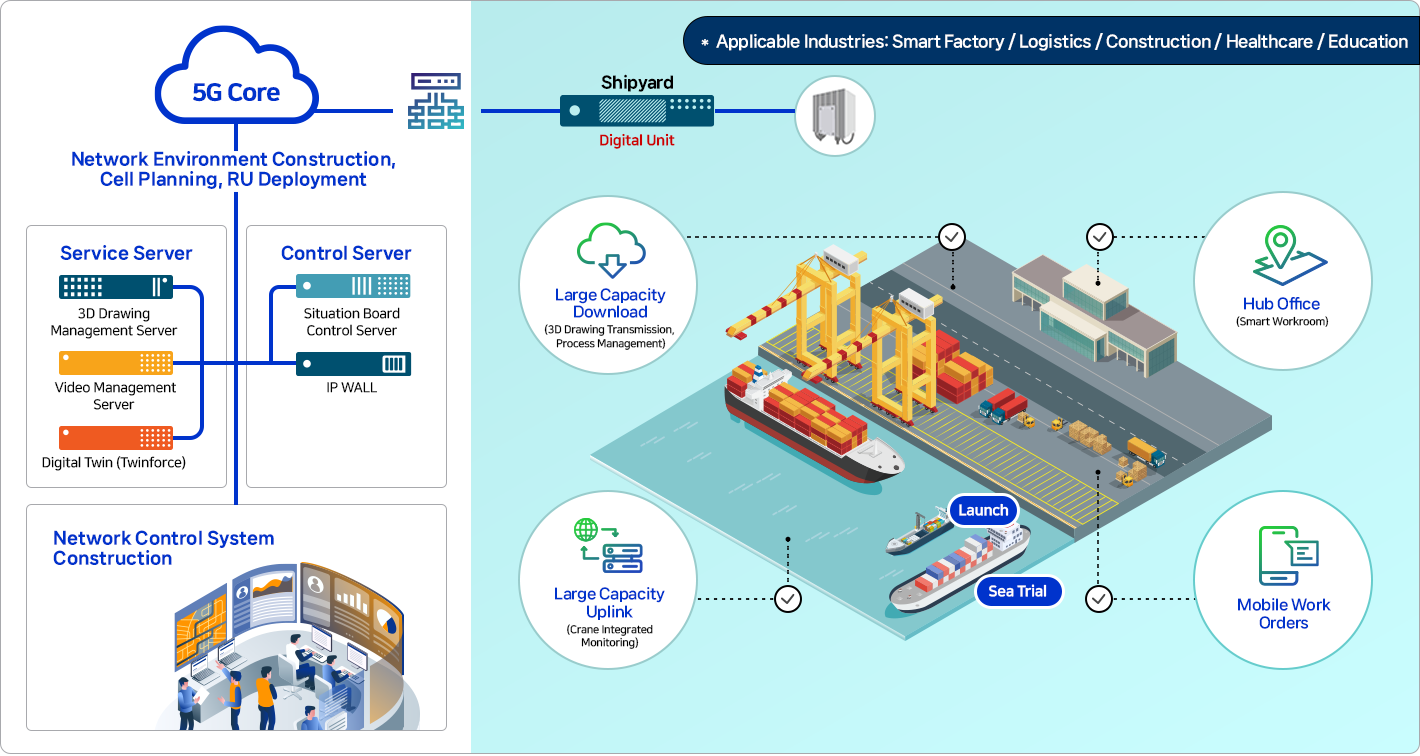Viewport: 1420px width, 756px height.
Task: Select the Situation Board Control Server icon
Action: [x=353, y=287]
